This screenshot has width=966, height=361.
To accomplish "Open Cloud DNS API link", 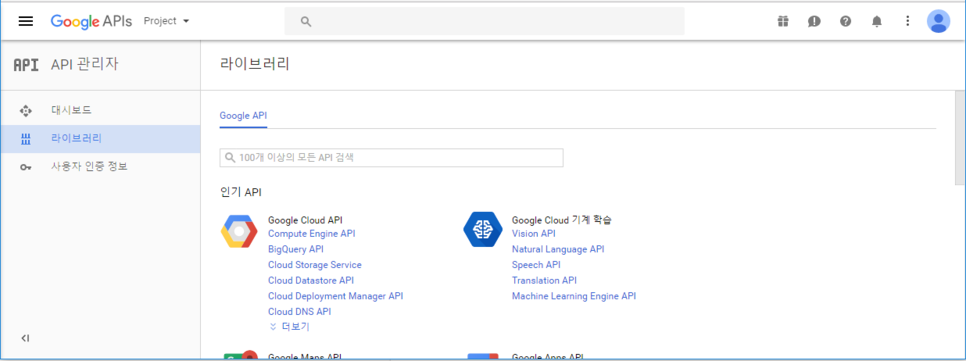I will [299, 312].
